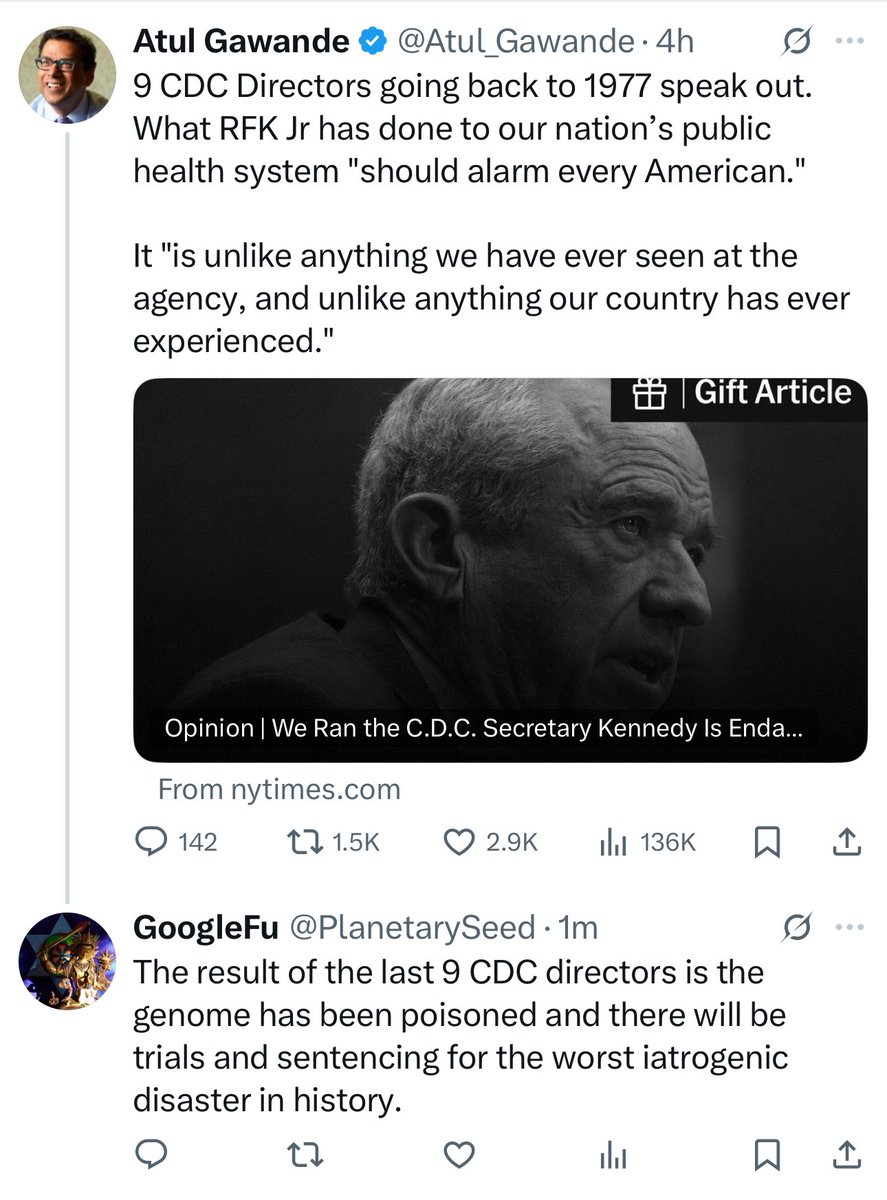
Task: Visit @PlanetarySeed profile handle
Action: (412, 929)
